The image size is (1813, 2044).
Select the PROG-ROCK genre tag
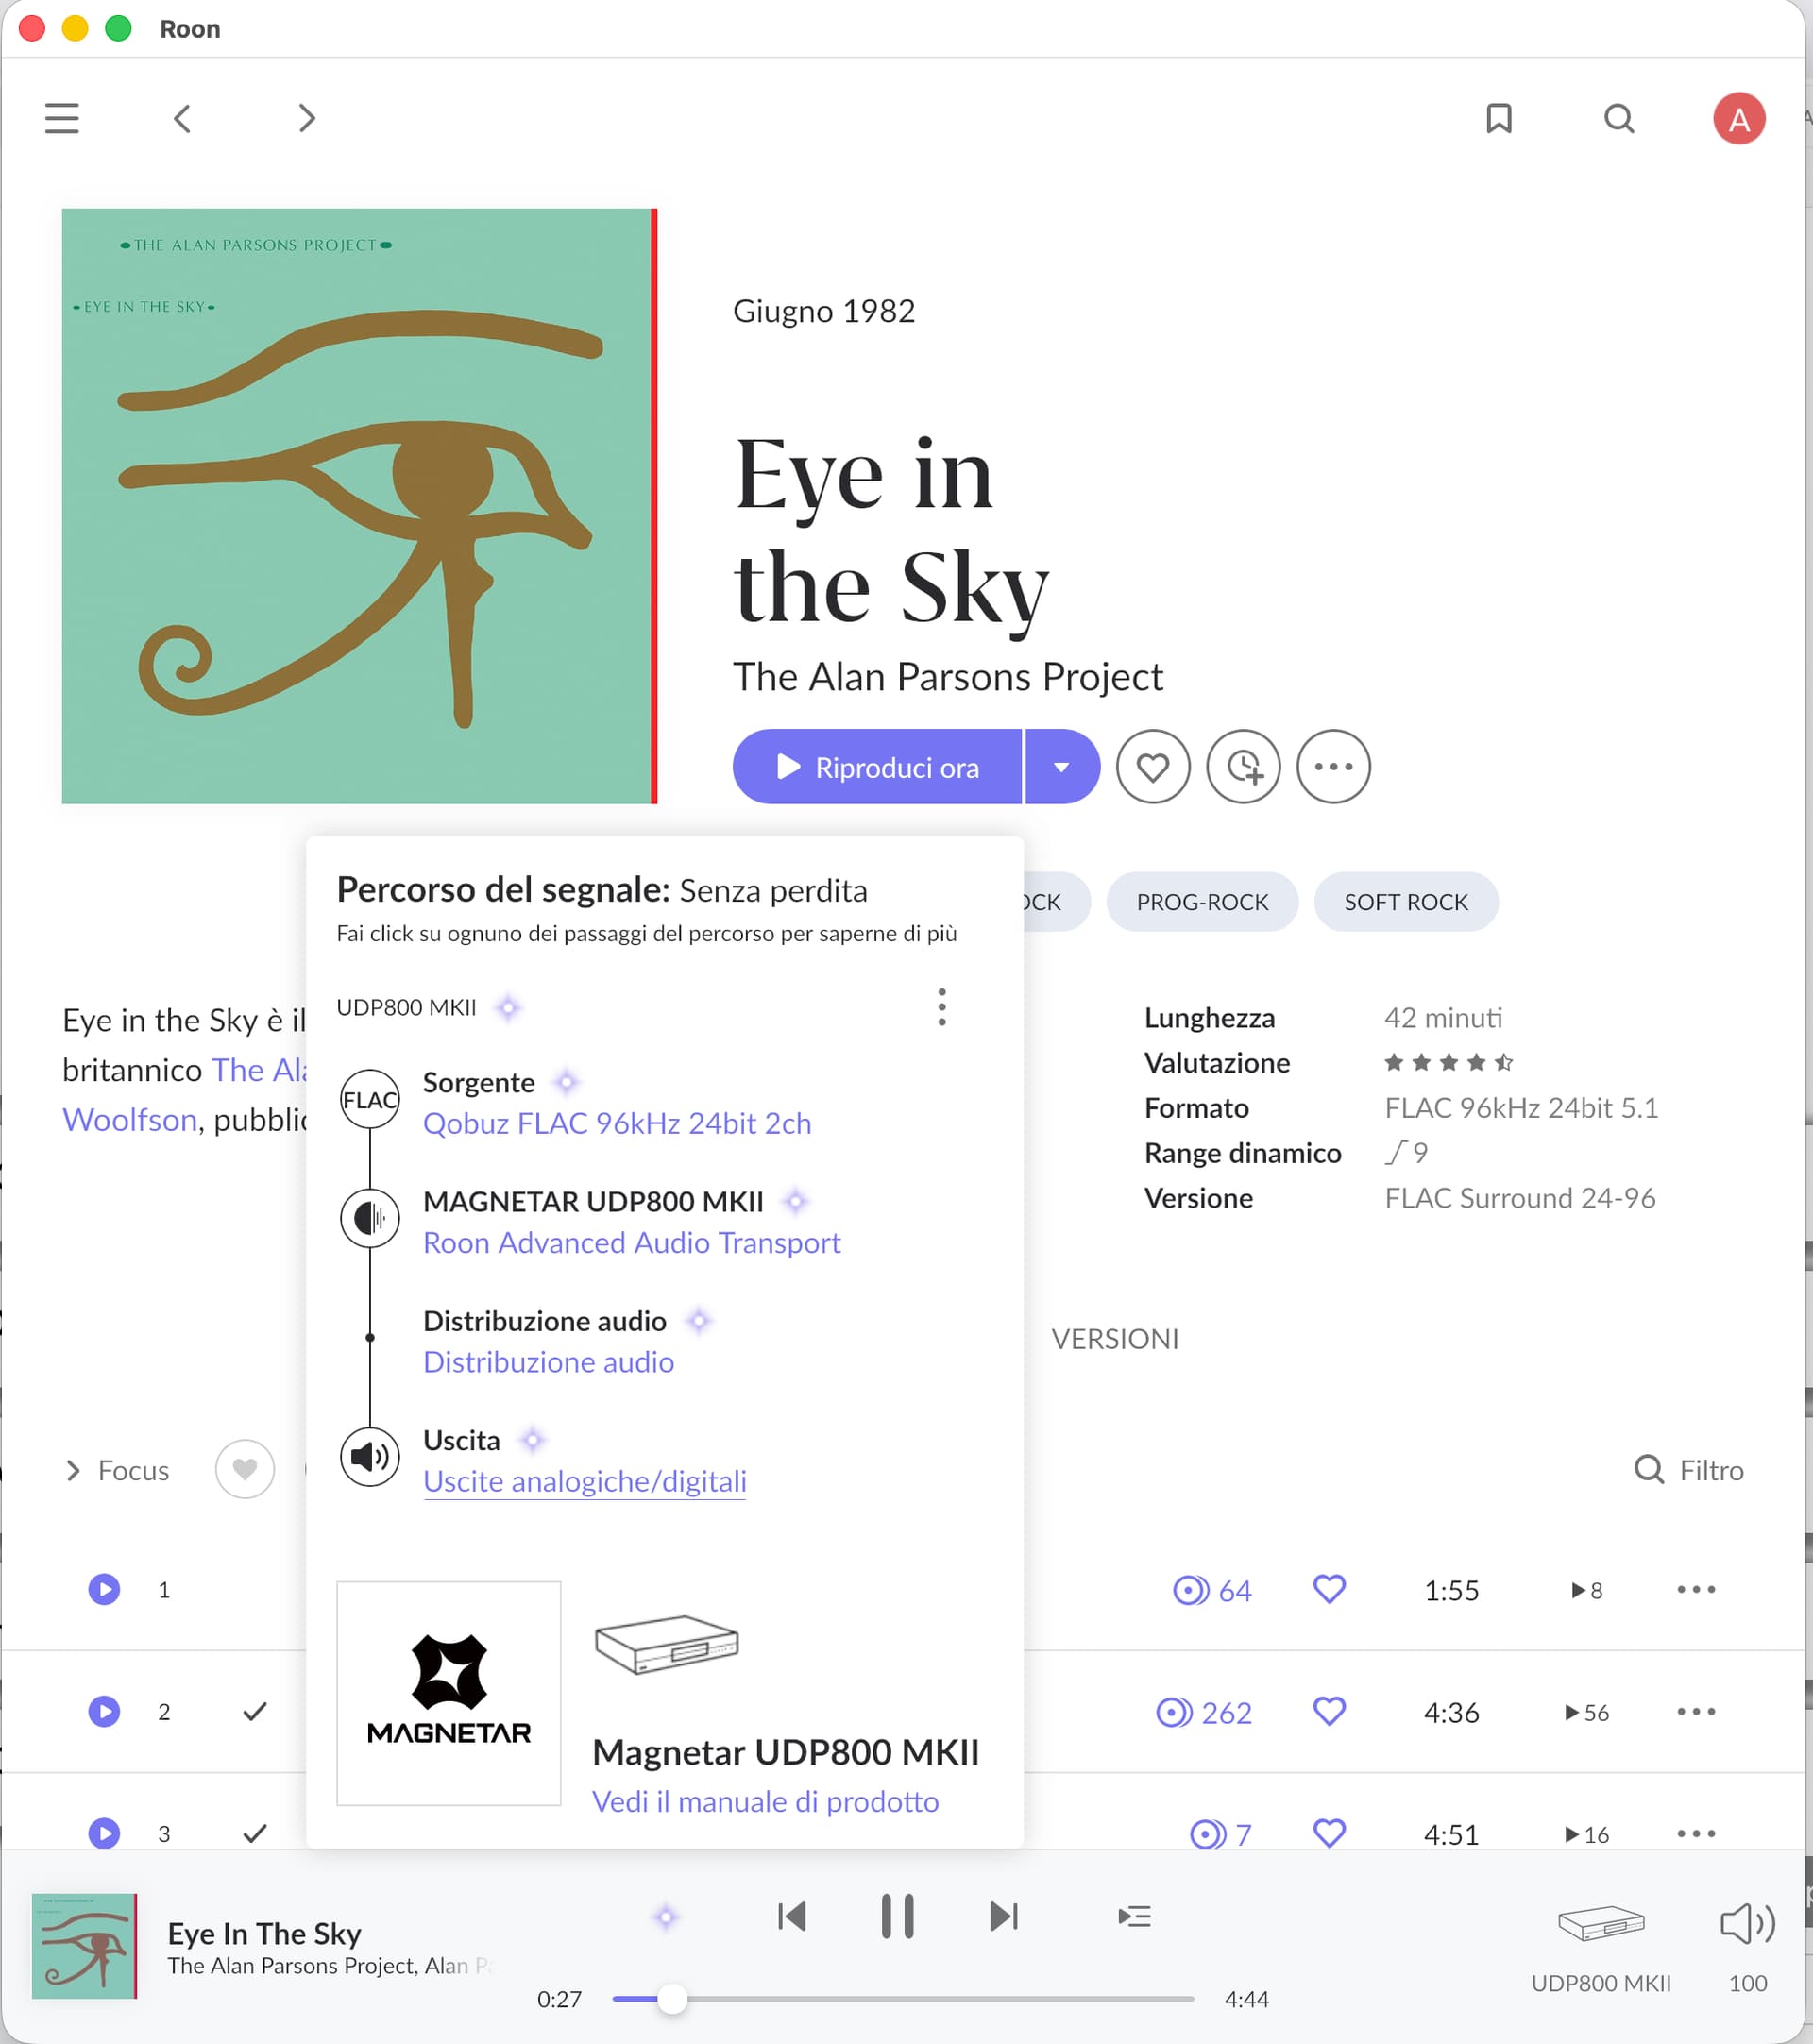1201,902
